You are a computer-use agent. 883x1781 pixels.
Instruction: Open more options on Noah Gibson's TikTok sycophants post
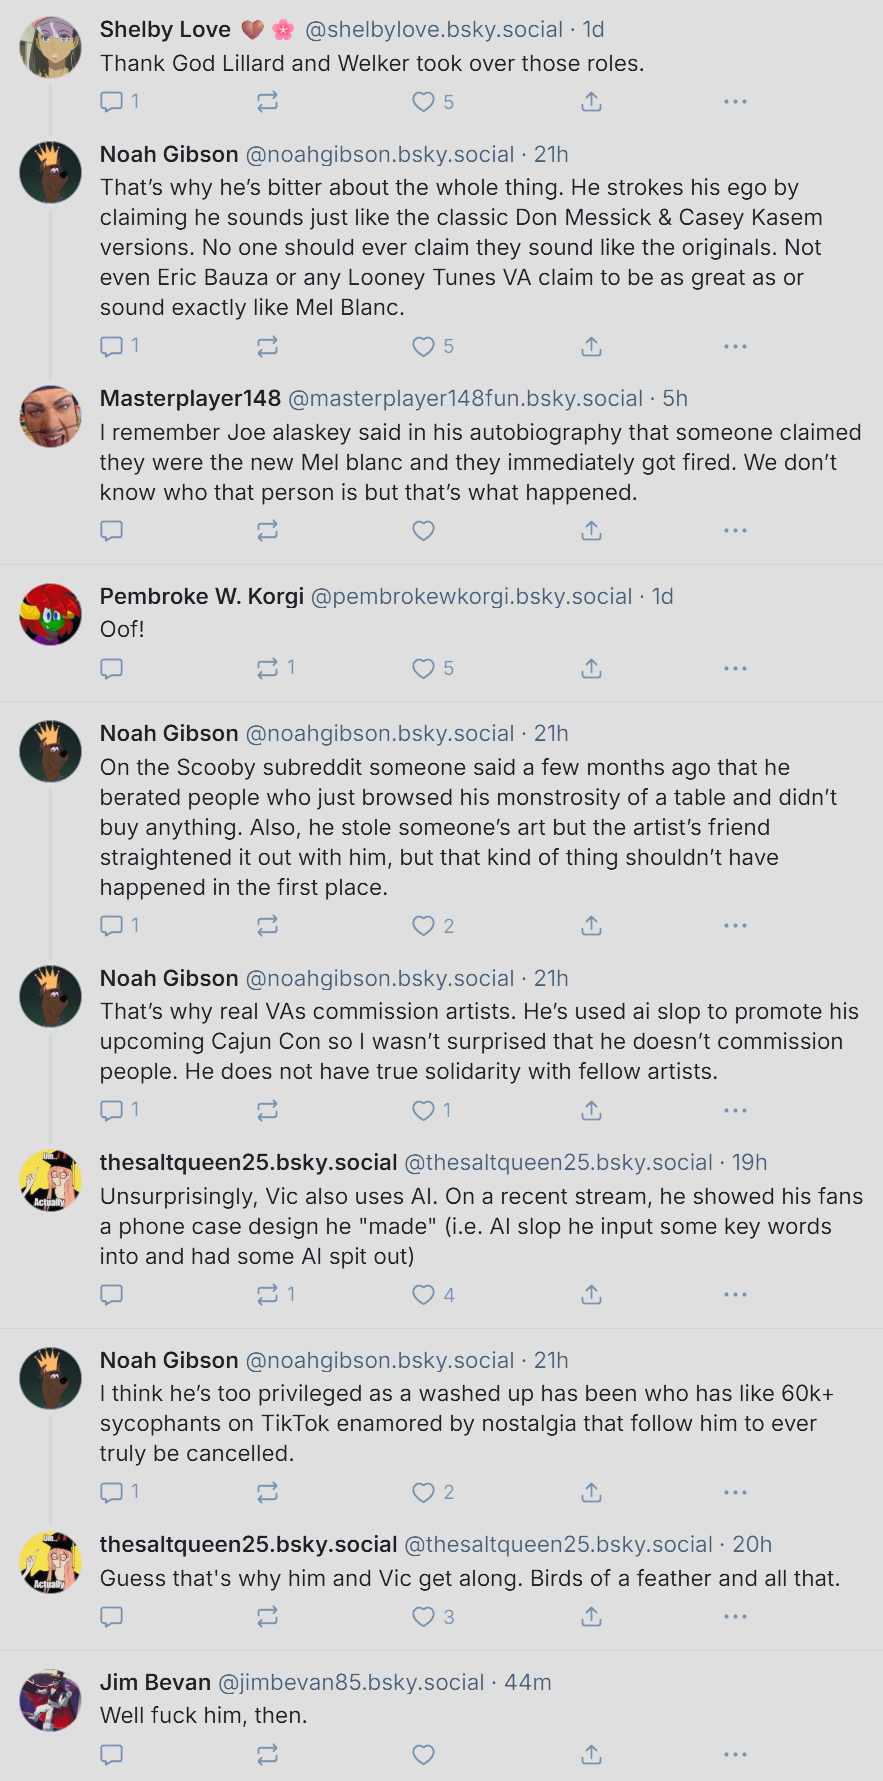735,1492
